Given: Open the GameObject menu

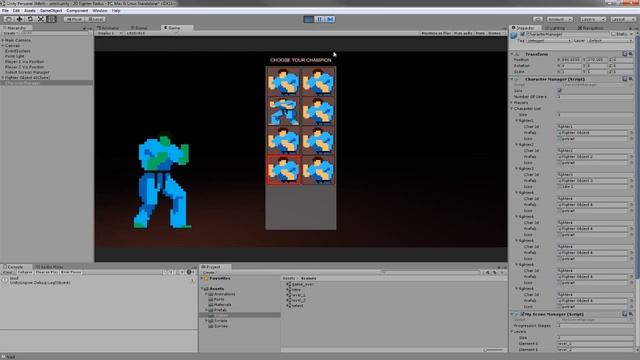Looking at the screenshot, I should [51, 11].
